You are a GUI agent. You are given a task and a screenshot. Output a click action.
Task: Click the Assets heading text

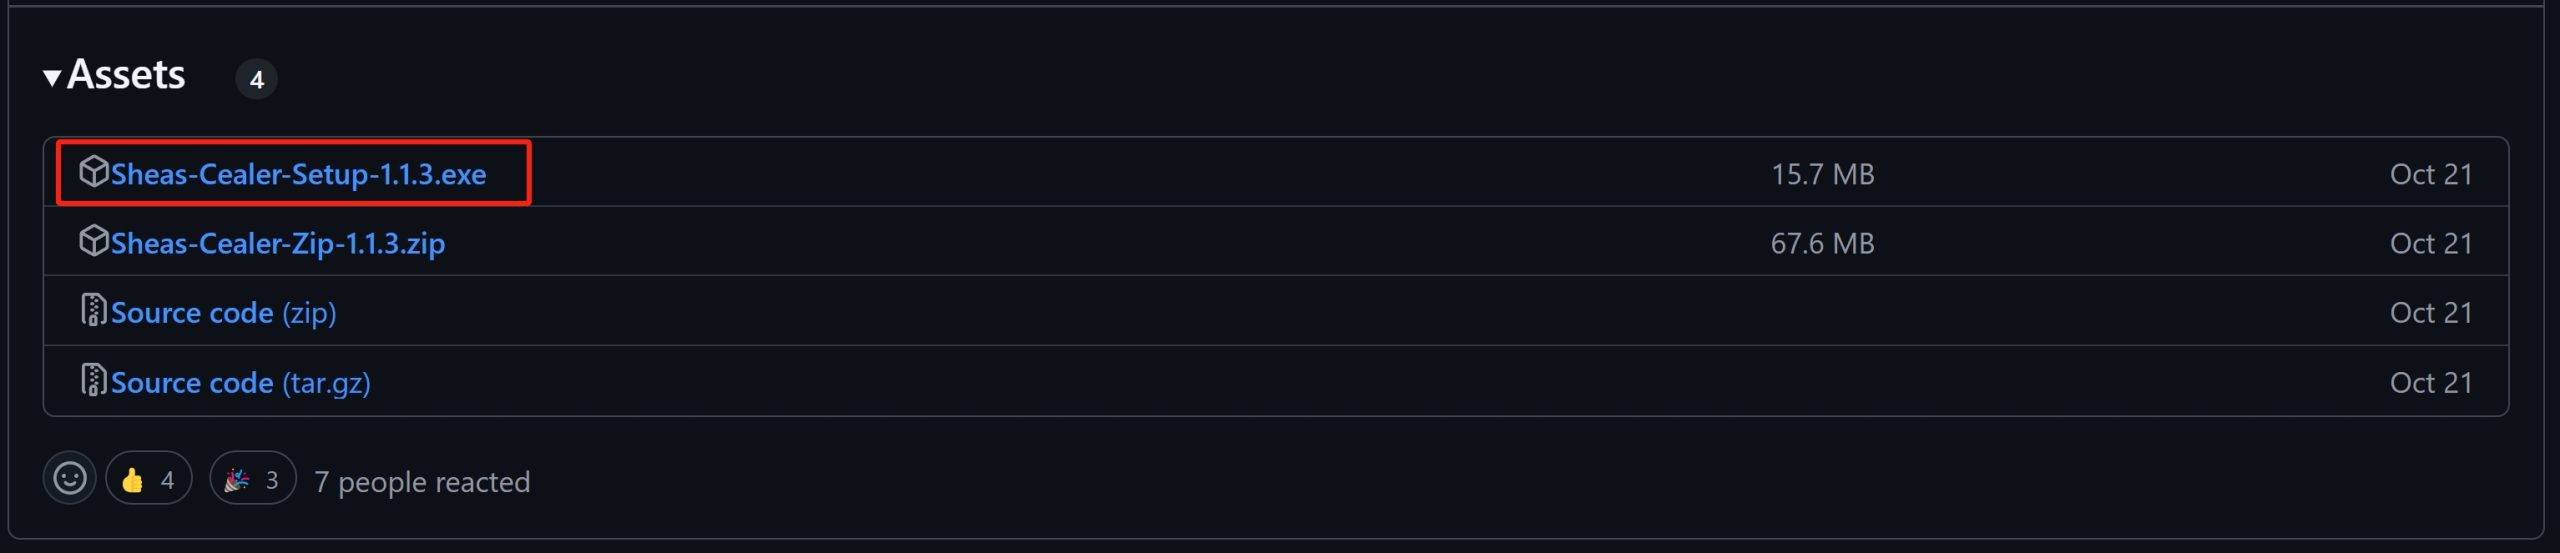(x=126, y=75)
